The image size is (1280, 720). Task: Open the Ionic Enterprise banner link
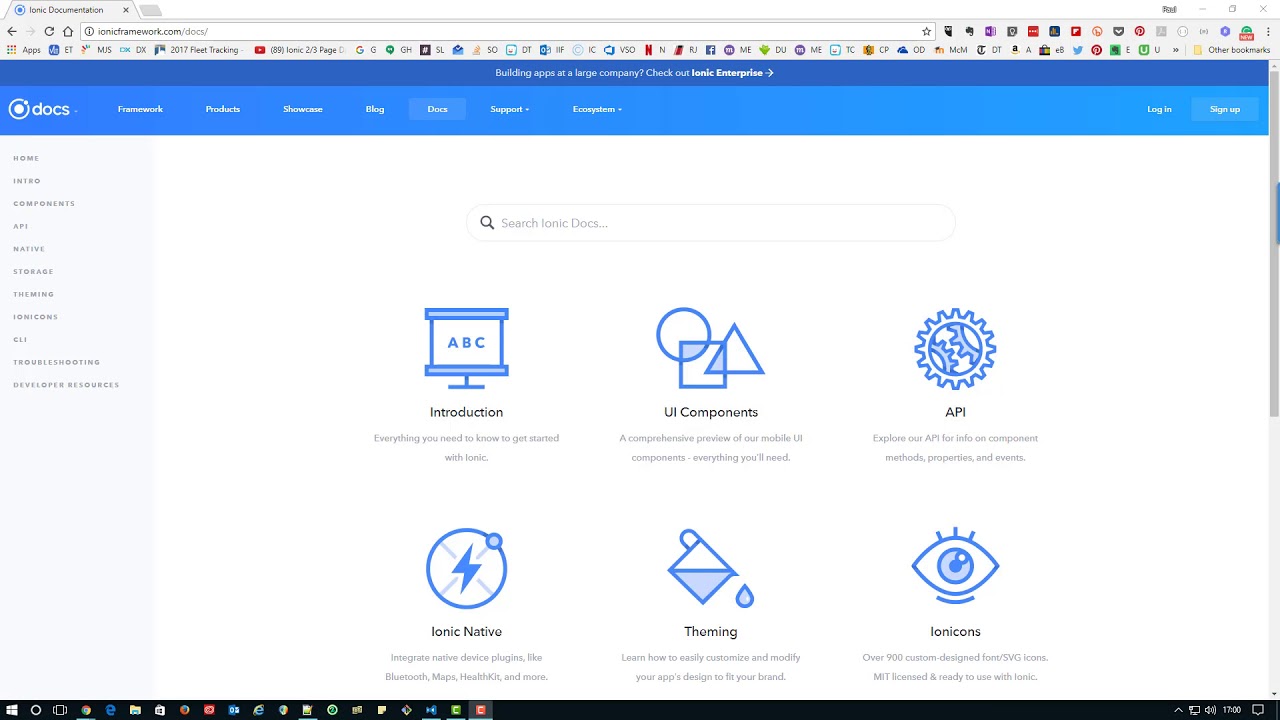733,73
